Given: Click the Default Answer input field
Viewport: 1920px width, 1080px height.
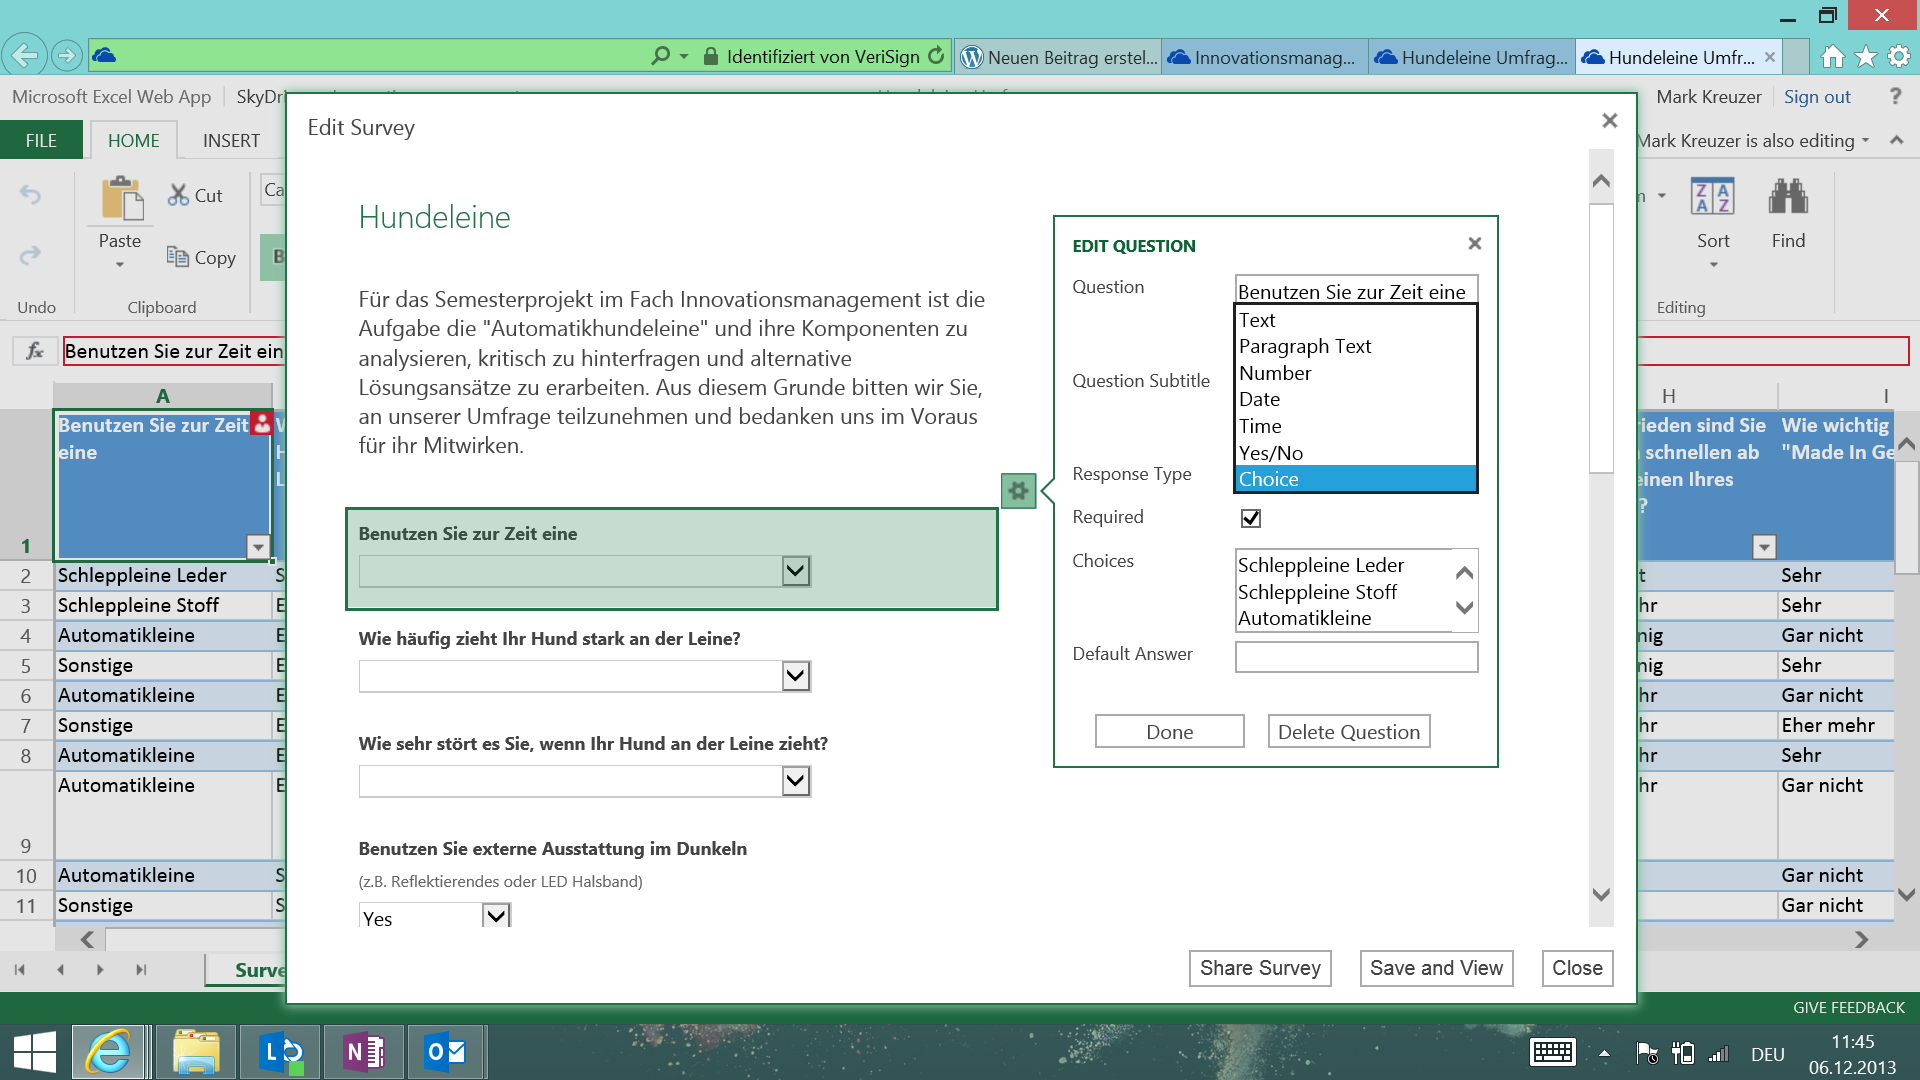Looking at the screenshot, I should pos(1355,657).
